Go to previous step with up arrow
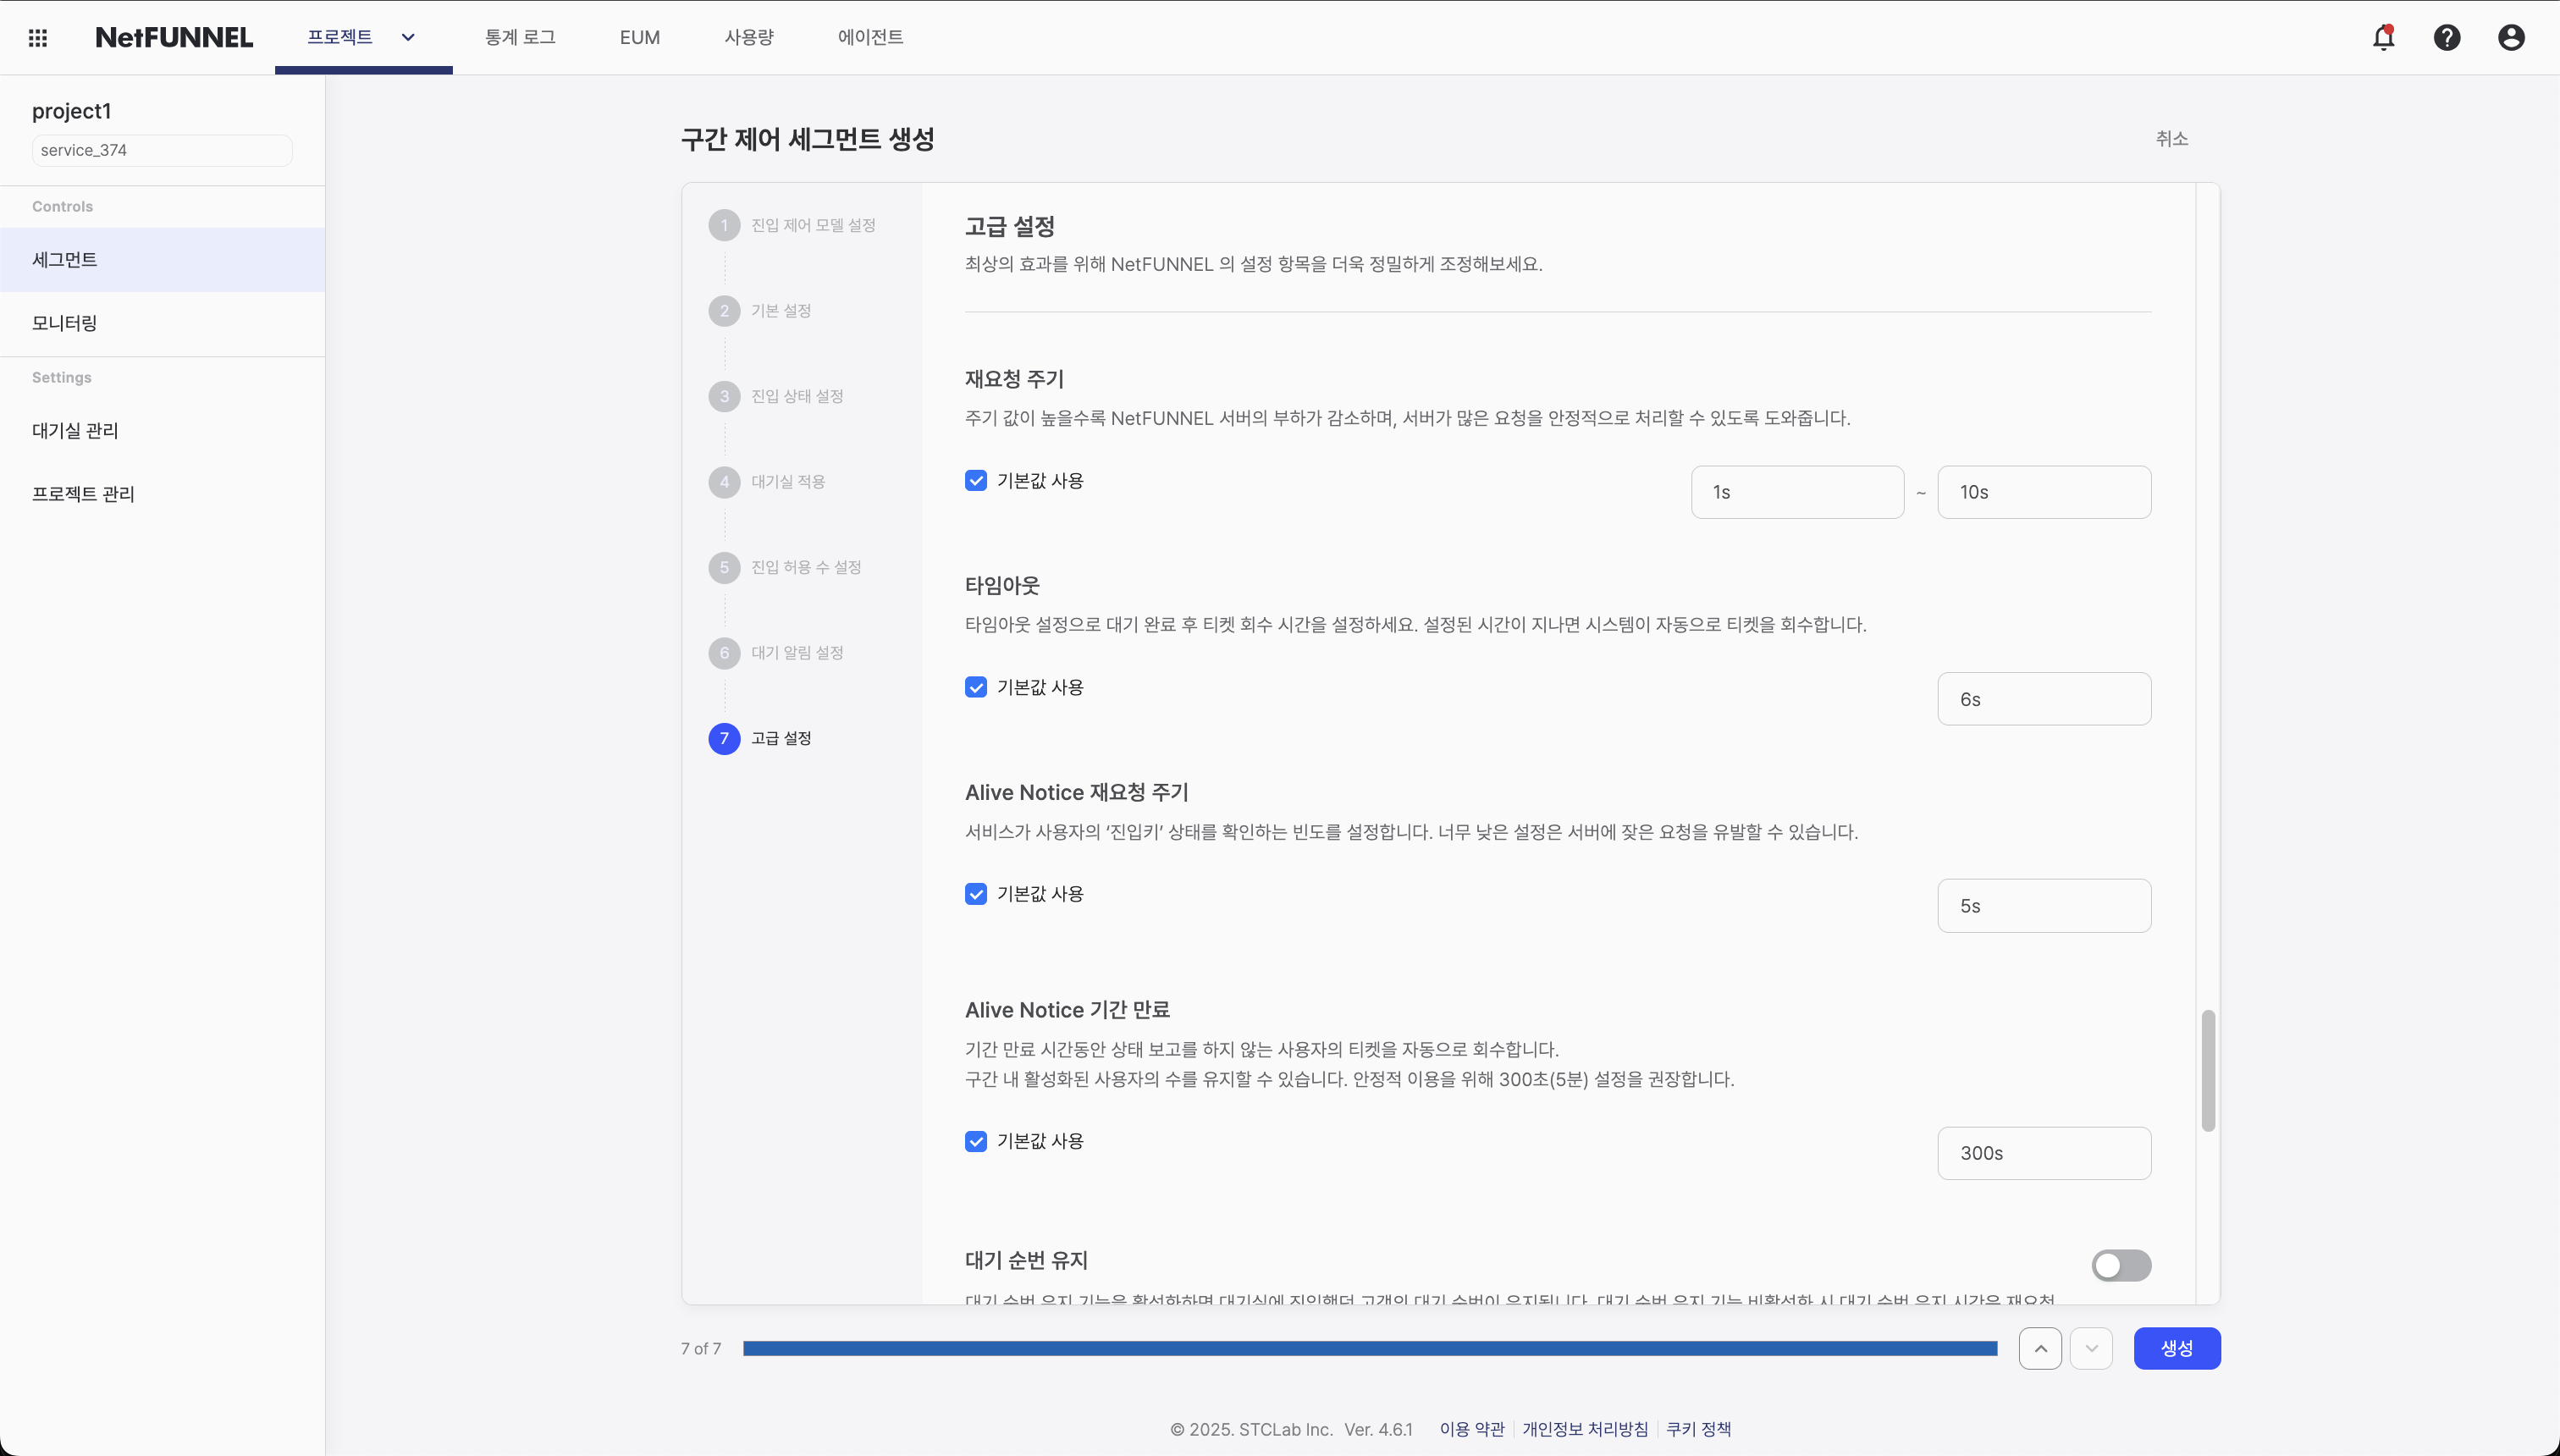The height and width of the screenshot is (1456, 2560). [x=2040, y=1348]
